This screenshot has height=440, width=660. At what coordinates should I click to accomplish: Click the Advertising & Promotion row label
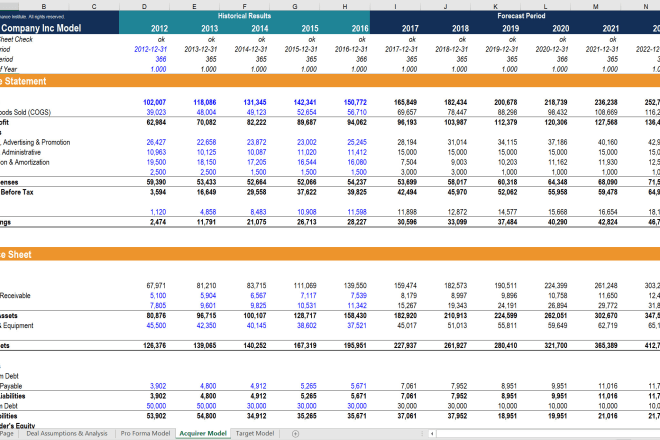pyautogui.click(x=36, y=142)
